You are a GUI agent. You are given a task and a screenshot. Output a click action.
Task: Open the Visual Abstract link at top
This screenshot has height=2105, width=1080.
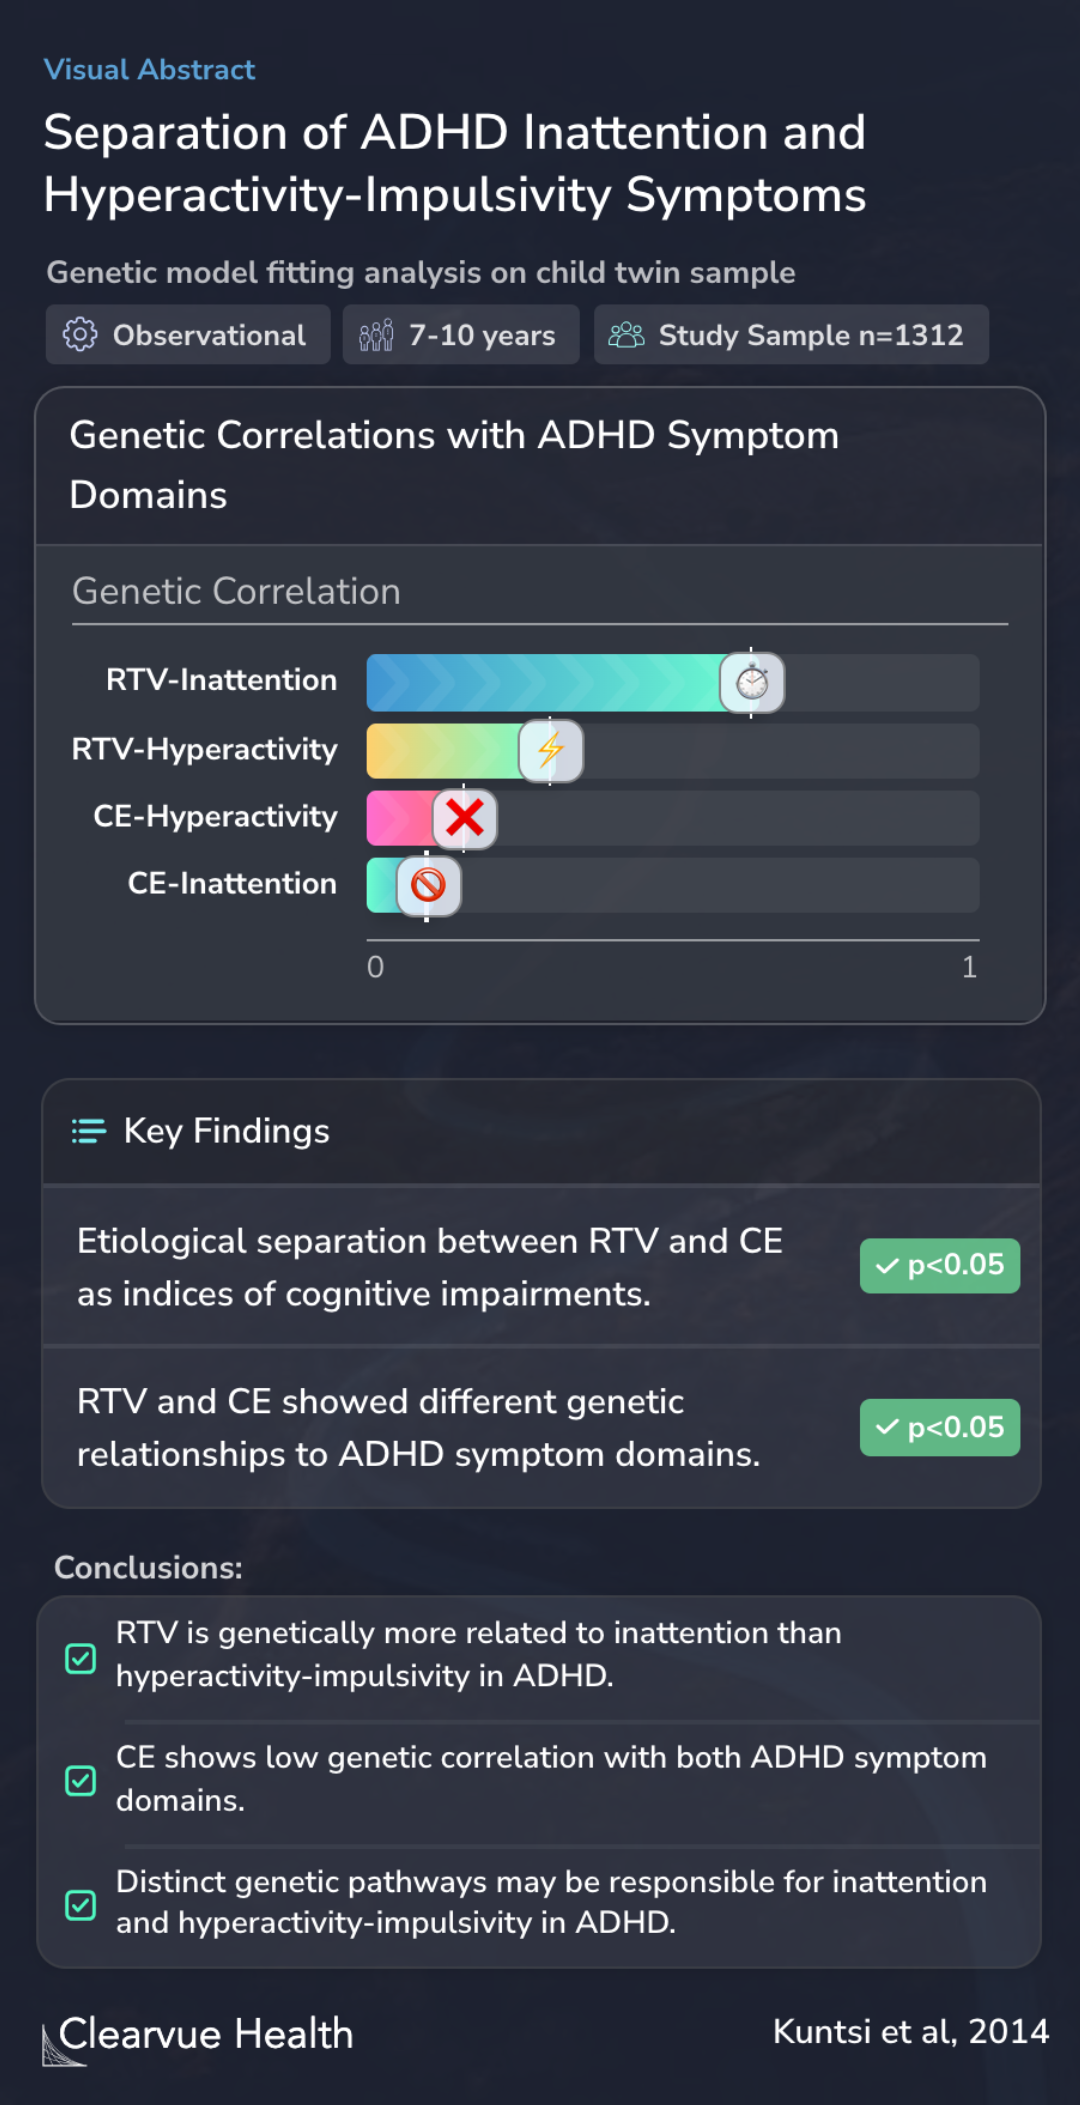[150, 70]
